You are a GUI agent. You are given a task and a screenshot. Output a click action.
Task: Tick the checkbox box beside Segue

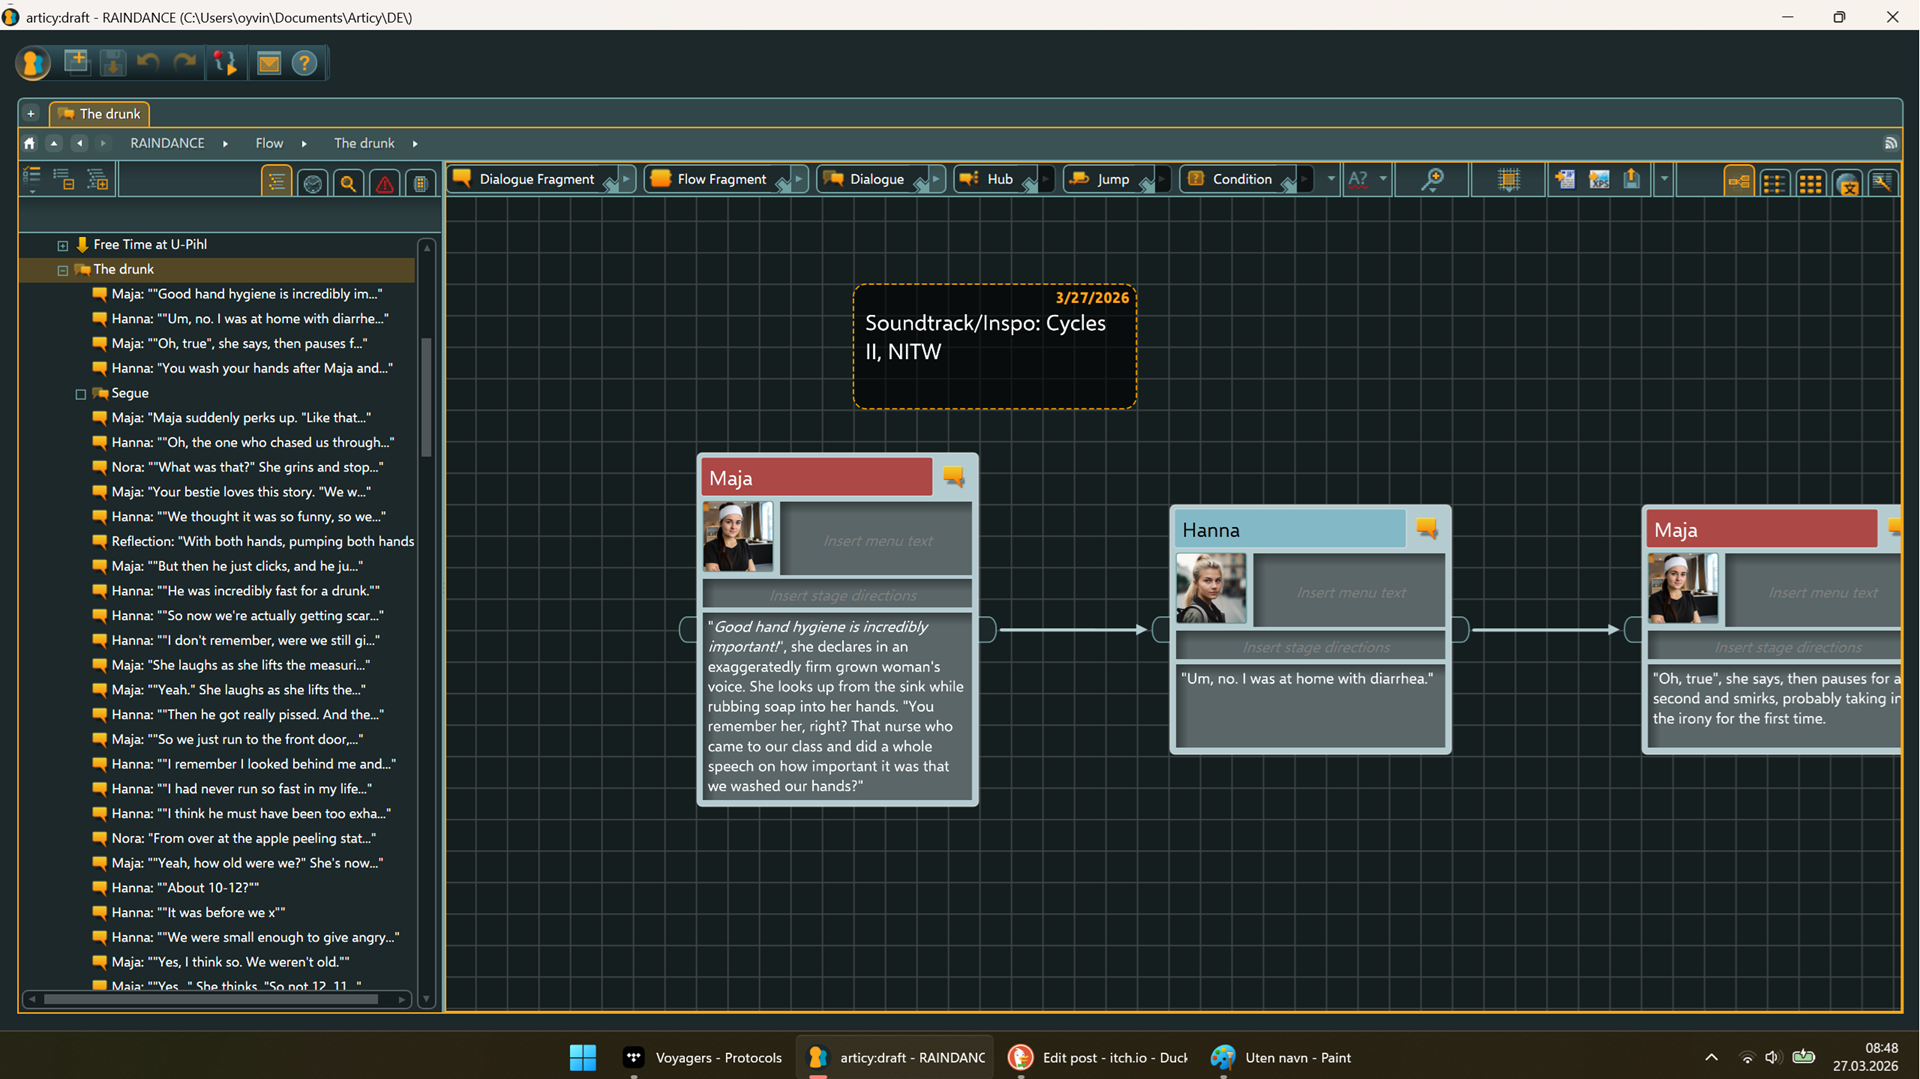tap(81, 394)
